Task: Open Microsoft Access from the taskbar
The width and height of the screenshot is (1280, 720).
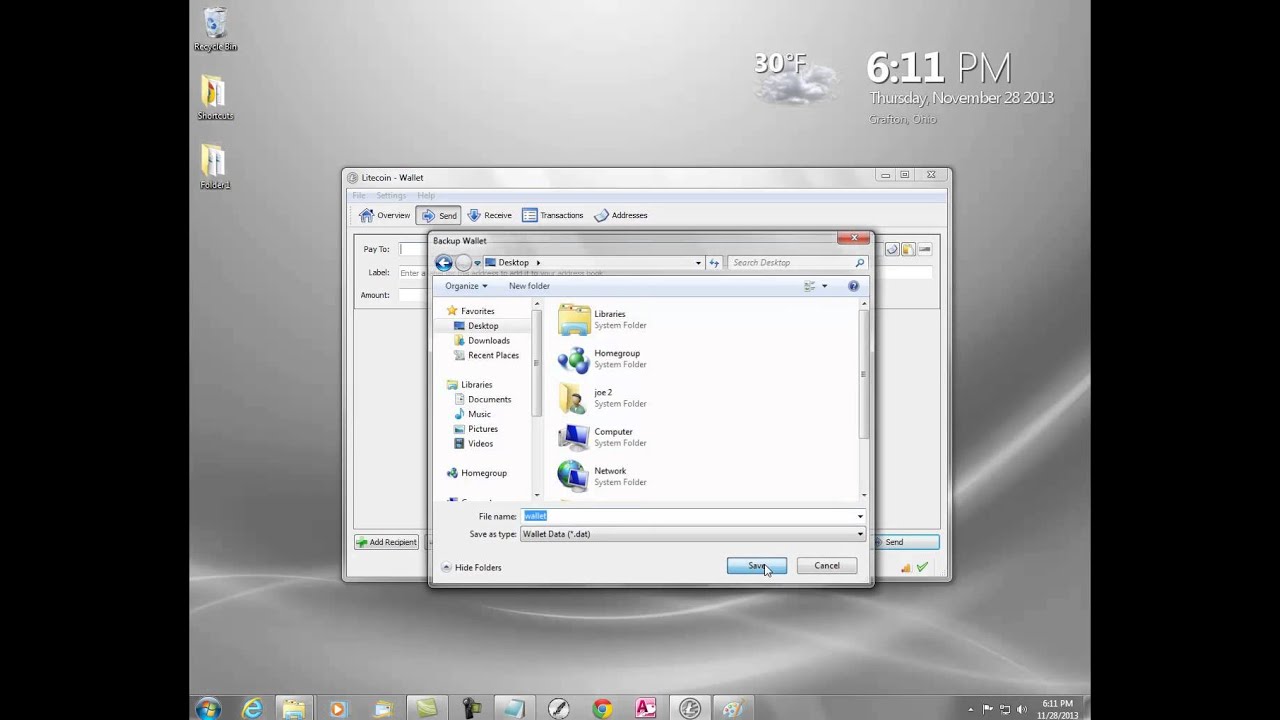Action: tap(645, 708)
